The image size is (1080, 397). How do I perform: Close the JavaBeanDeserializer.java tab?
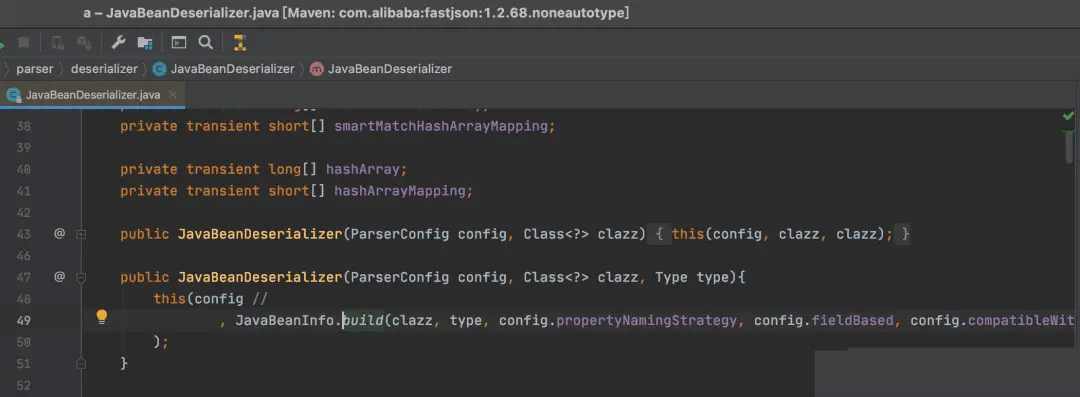pos(172,94)
